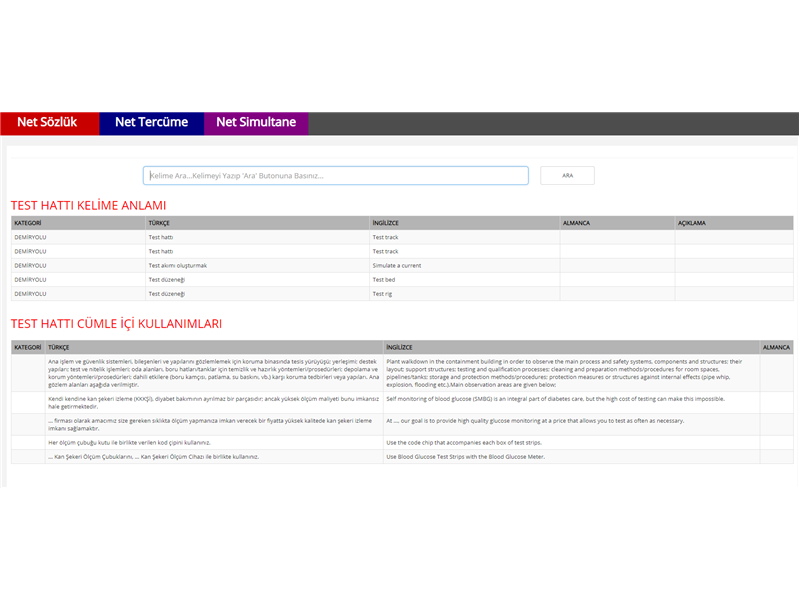Select ALMANCA header in sentence usage table

point(776,347)
